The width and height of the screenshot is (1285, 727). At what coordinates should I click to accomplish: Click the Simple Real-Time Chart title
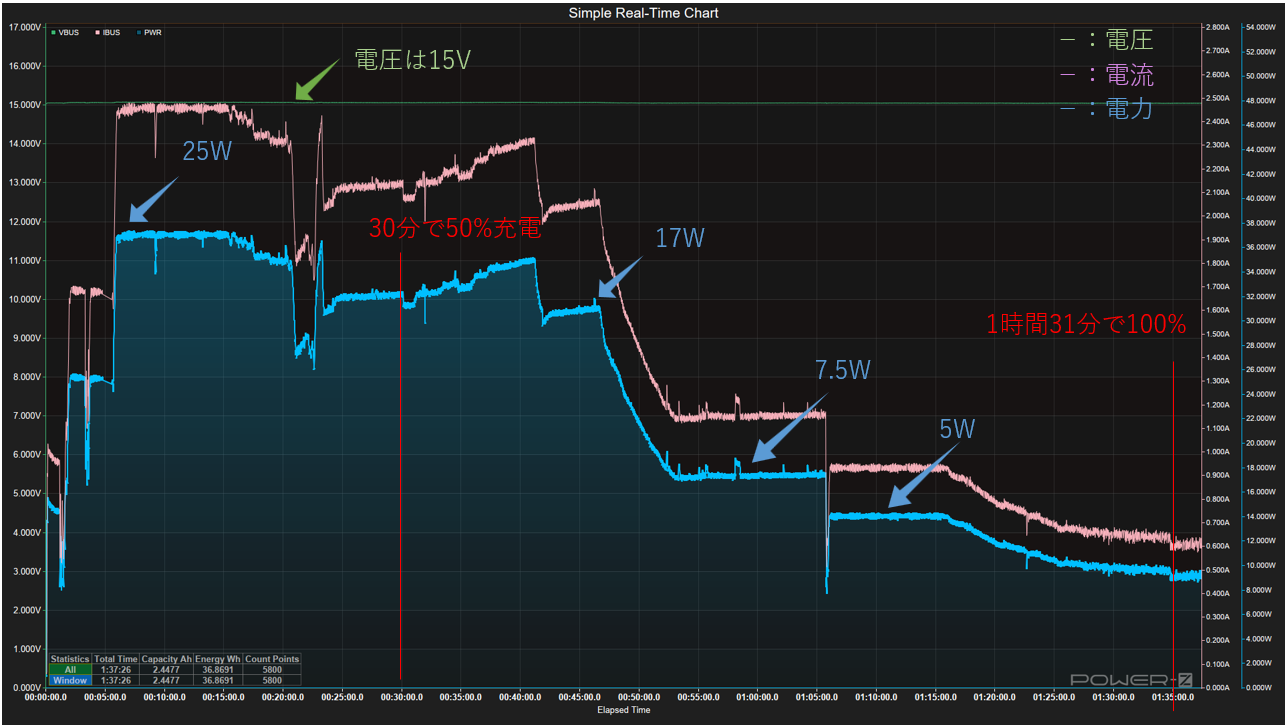643,13
